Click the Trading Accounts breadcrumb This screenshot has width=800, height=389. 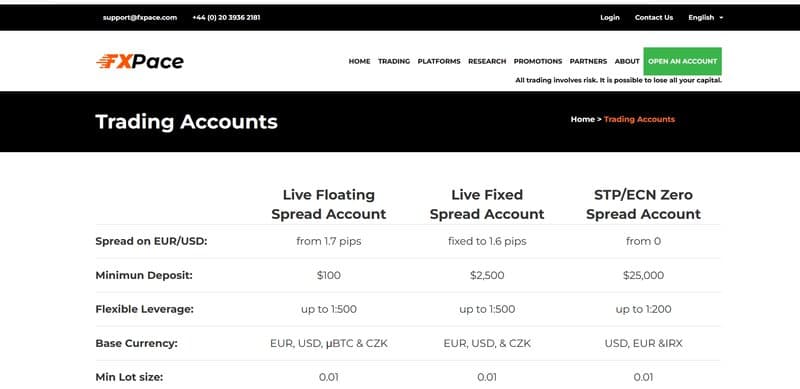(639, 119)
